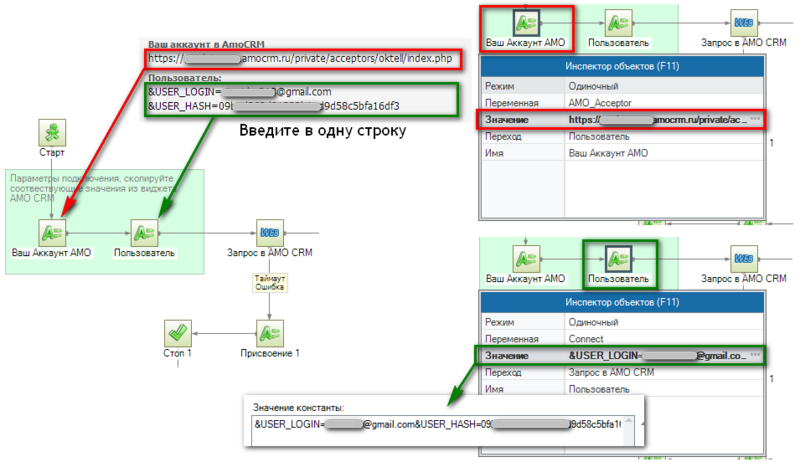Viewport: 800px width, 462px height.
Task: Click the &USER_LOGIN line under Пользователь heading
Action: coord(240,92)
